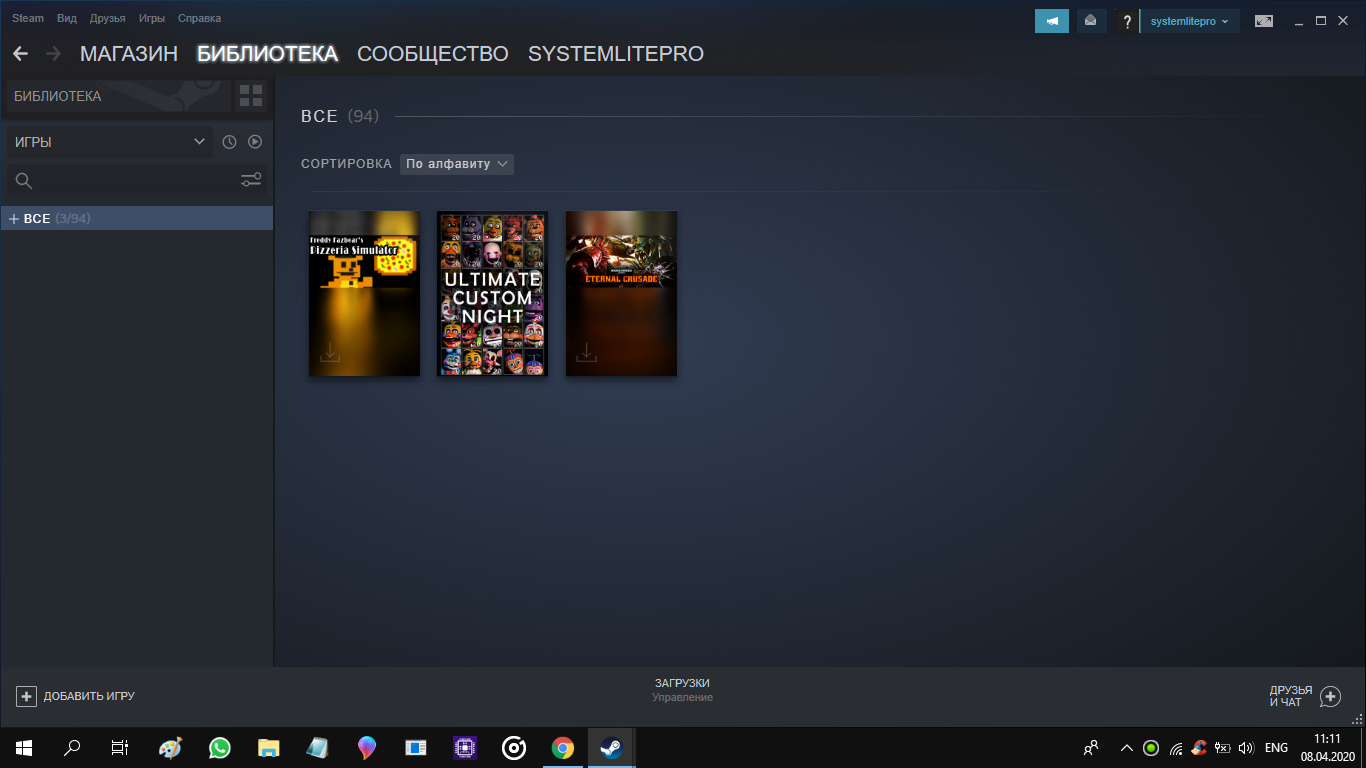Open the CPU chip app in taskbar
1366x768 pixels.
465,747
